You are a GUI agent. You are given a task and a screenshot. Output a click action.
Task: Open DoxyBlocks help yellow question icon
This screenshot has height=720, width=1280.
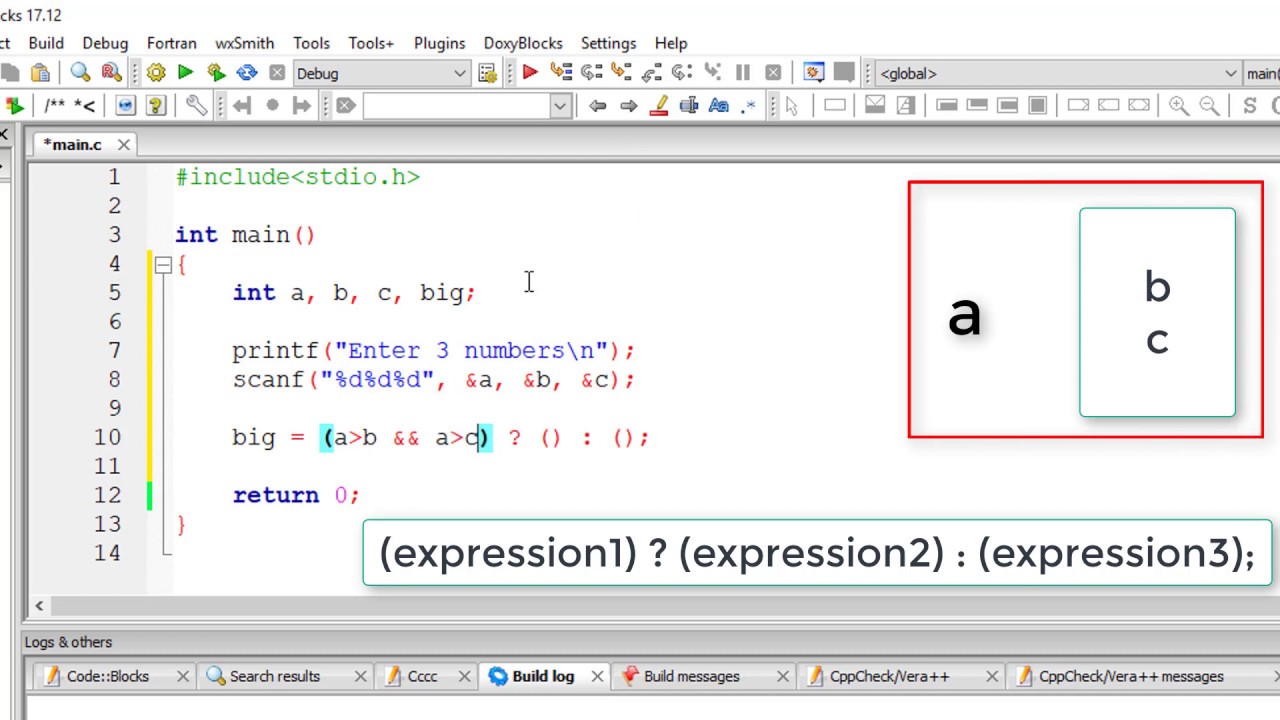pyautogui.click(x=155, y=105)
